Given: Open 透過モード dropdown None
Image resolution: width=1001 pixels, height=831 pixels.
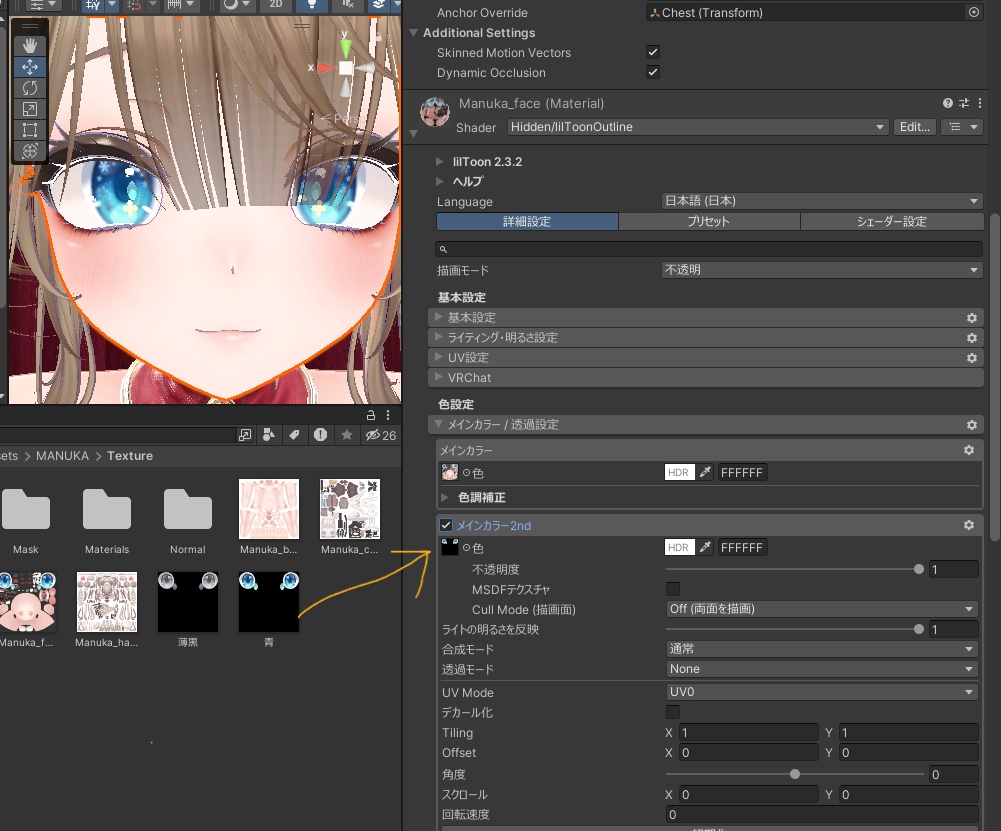Looking at the screenshot, I should [822, 669].
